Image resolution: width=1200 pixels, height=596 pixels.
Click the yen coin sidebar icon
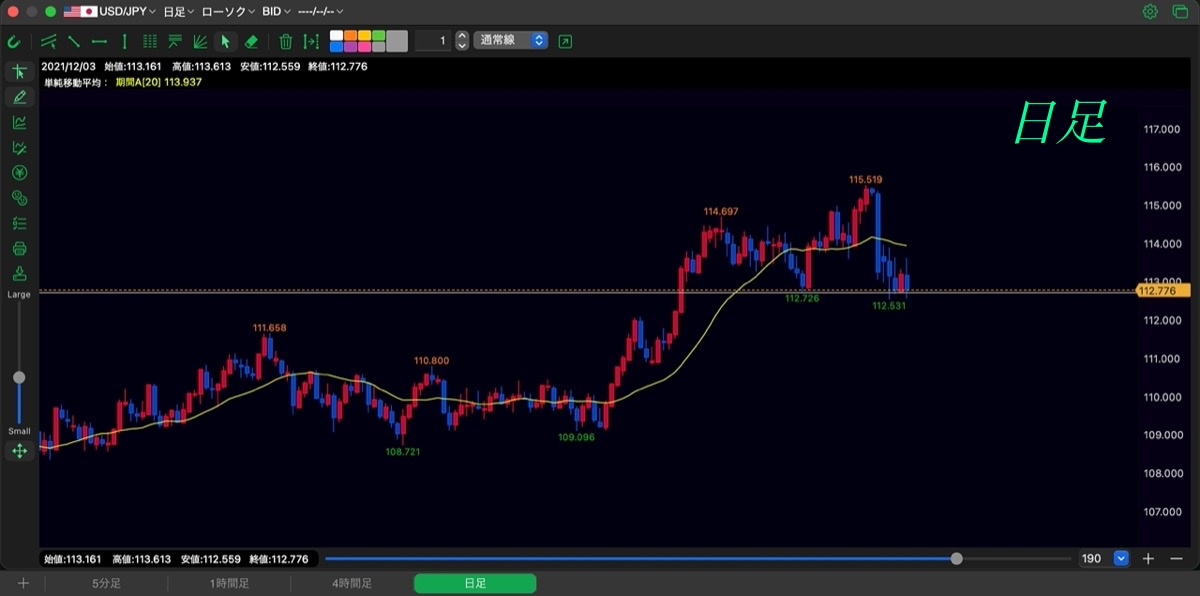[19, 173]
